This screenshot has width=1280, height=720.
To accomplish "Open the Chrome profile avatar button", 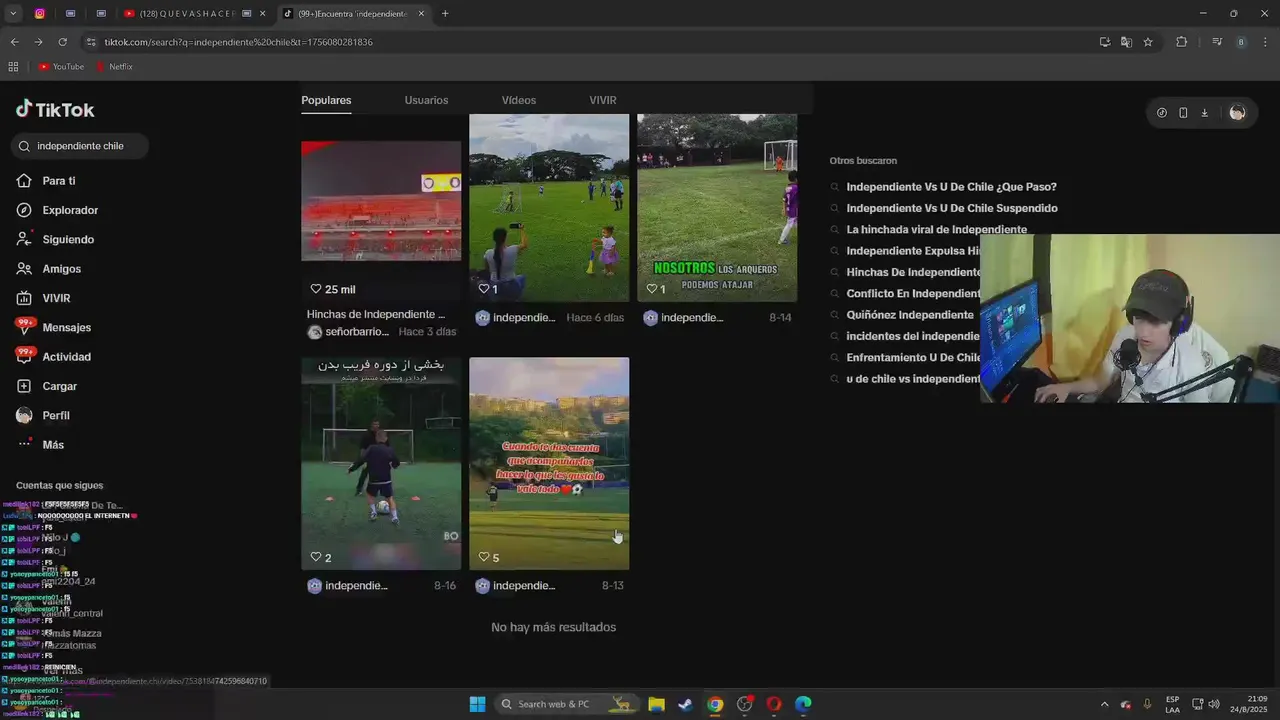I will (1241, 42).
